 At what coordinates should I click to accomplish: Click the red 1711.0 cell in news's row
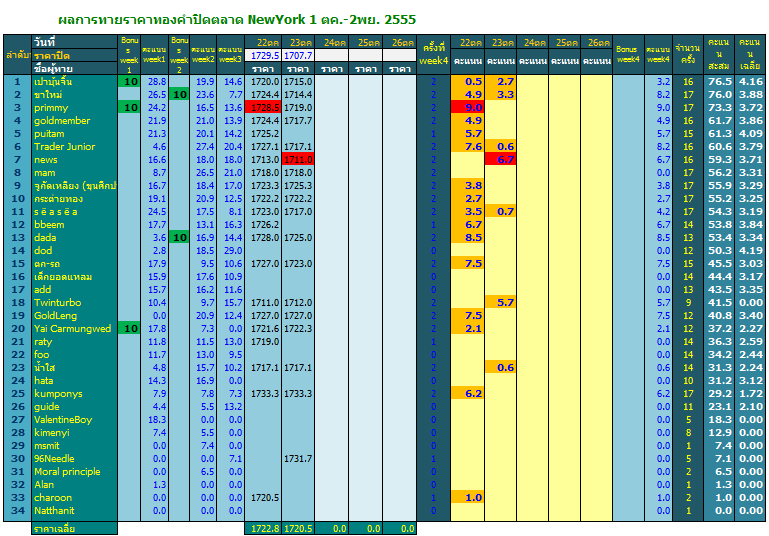298,159
